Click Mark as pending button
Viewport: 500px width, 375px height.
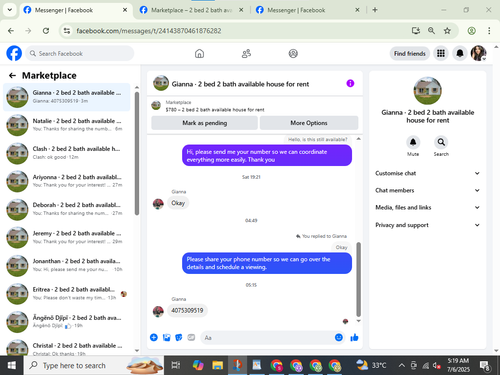click(x=204, y=123)
